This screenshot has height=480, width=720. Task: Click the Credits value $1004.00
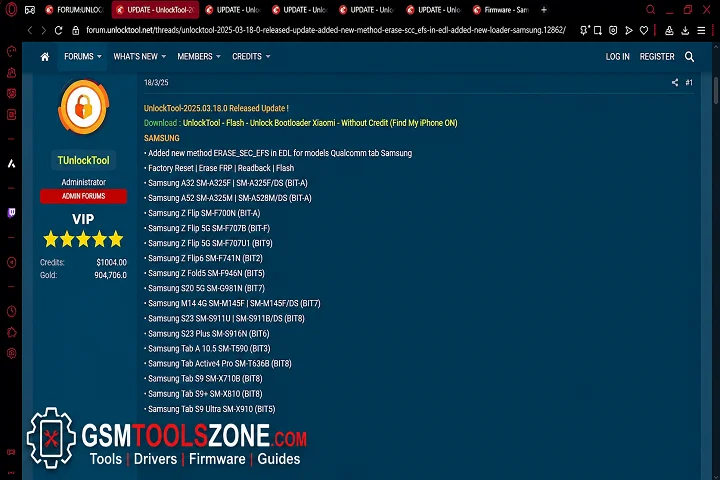(112, 262)
